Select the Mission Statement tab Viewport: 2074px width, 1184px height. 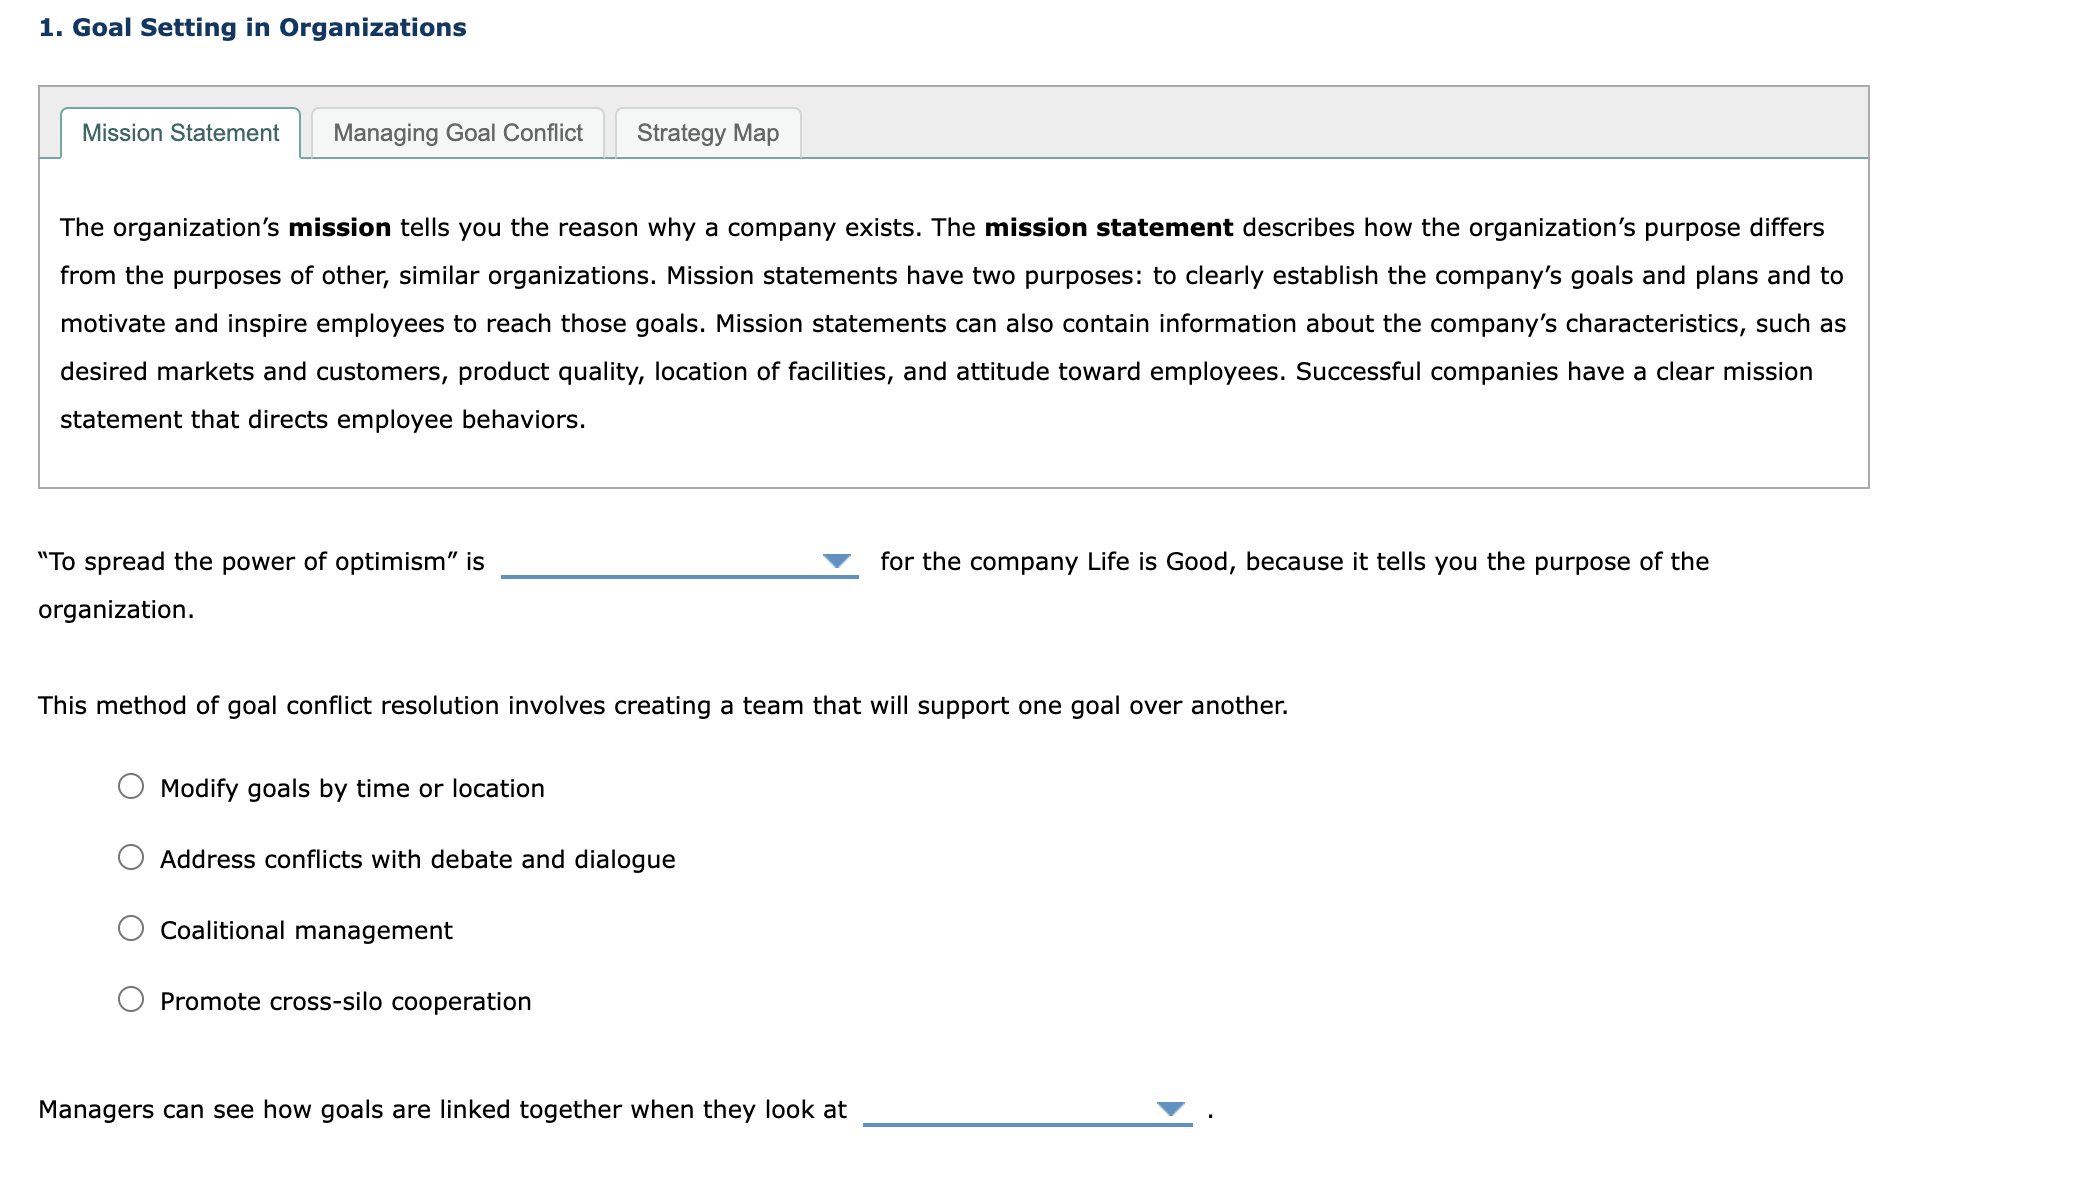(x=180, y=132)
